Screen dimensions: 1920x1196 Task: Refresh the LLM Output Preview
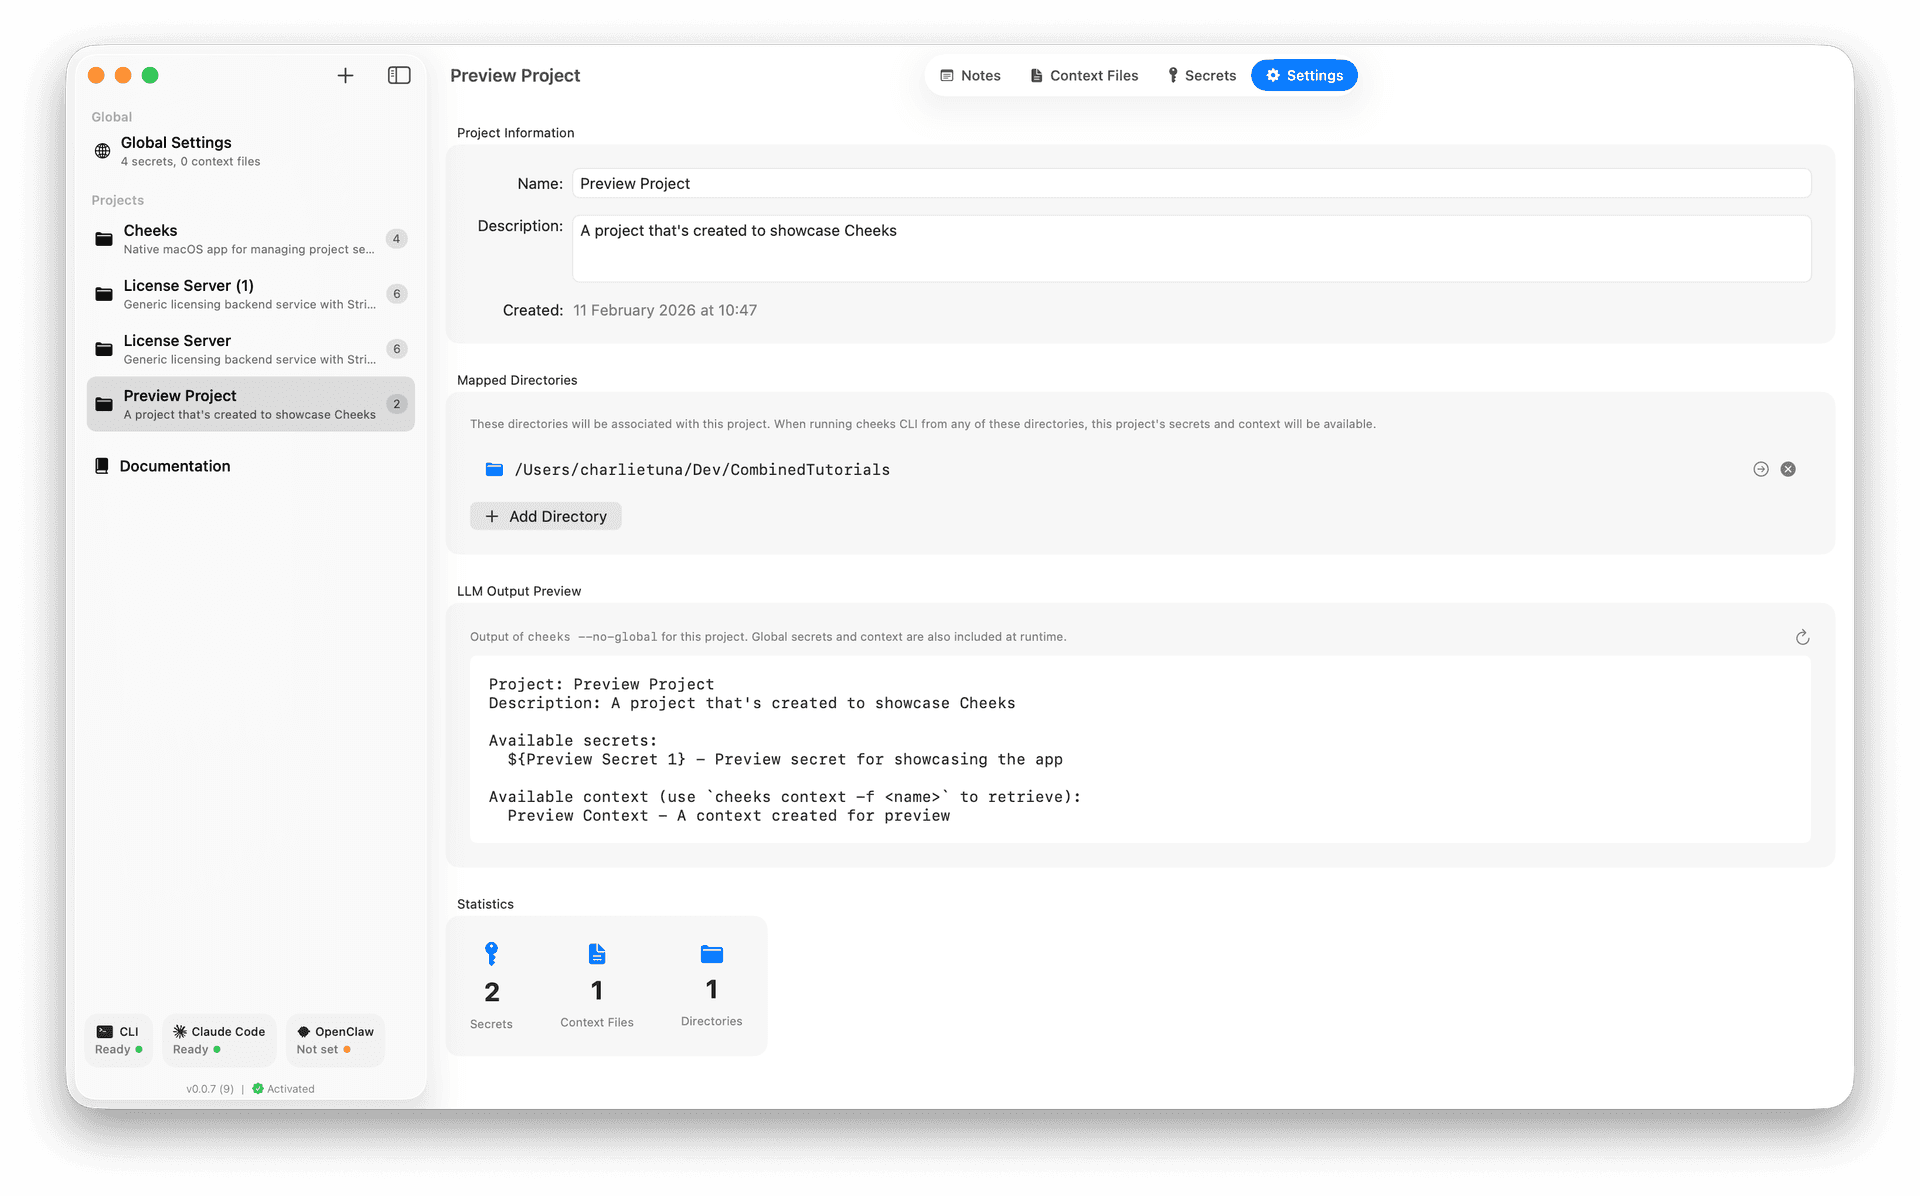tap(1802, 638)
